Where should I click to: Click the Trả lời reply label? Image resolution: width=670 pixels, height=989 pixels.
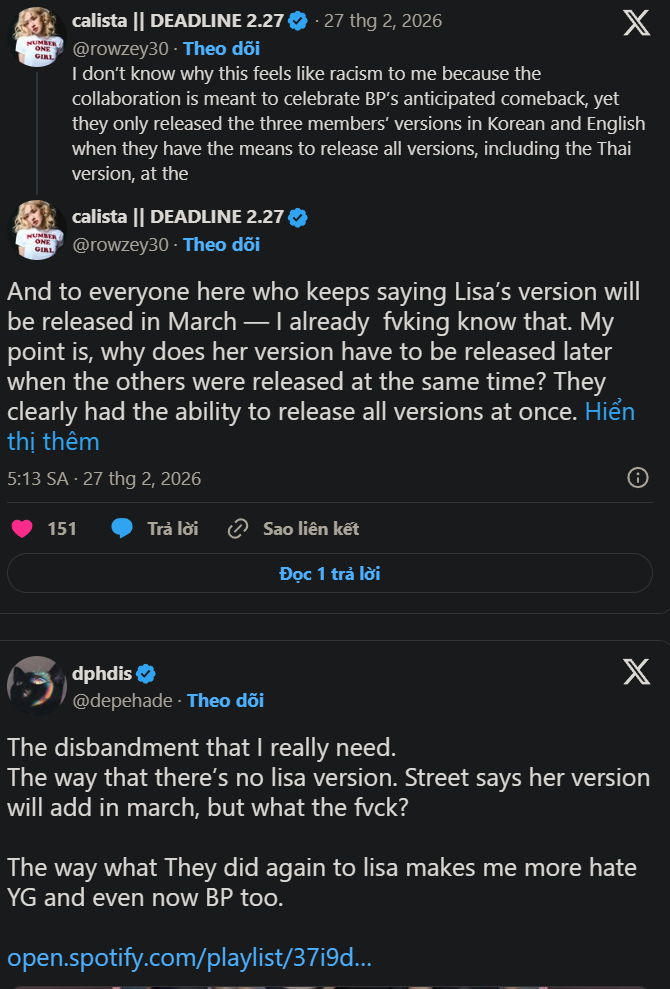pyautogui.click(x=173, y=528)
